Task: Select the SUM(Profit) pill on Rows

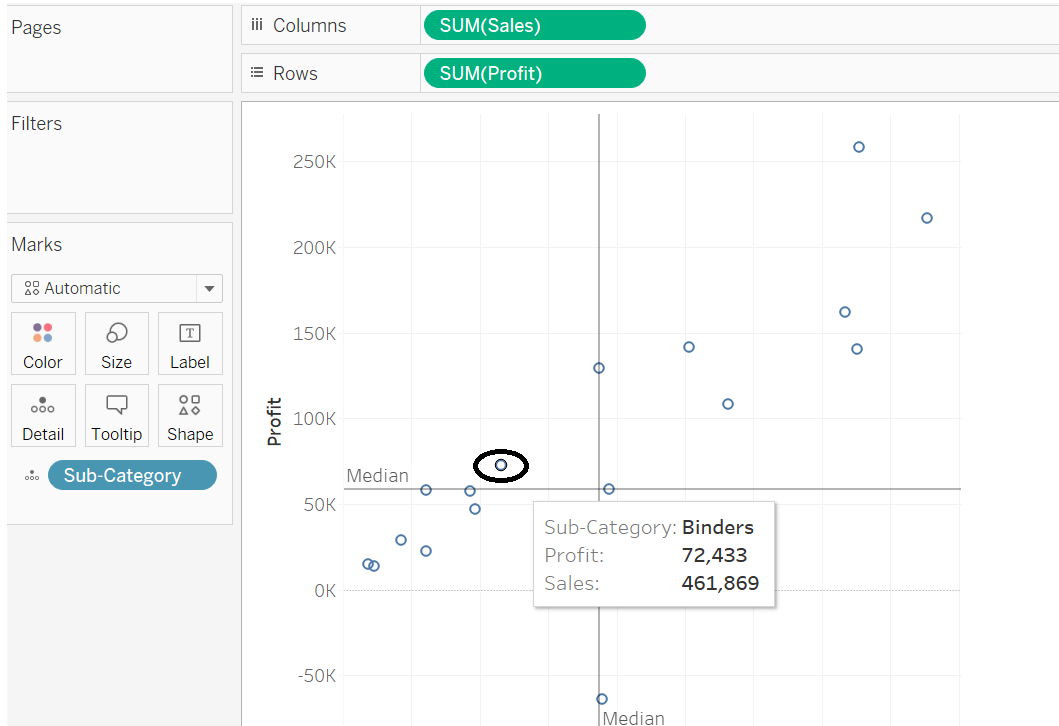Action: (x=534, y=72)
